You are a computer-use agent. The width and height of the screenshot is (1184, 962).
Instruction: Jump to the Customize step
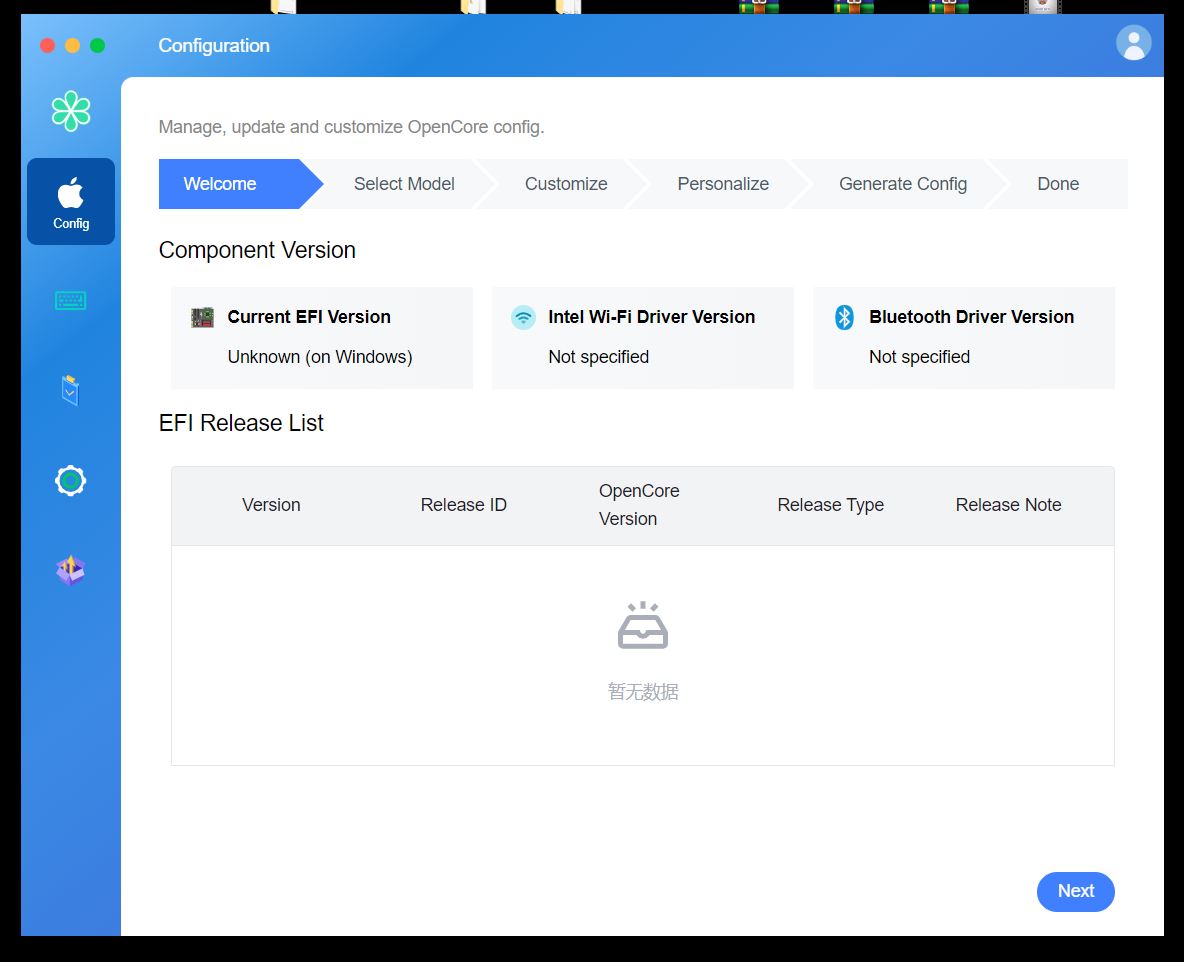coord(566,184)
